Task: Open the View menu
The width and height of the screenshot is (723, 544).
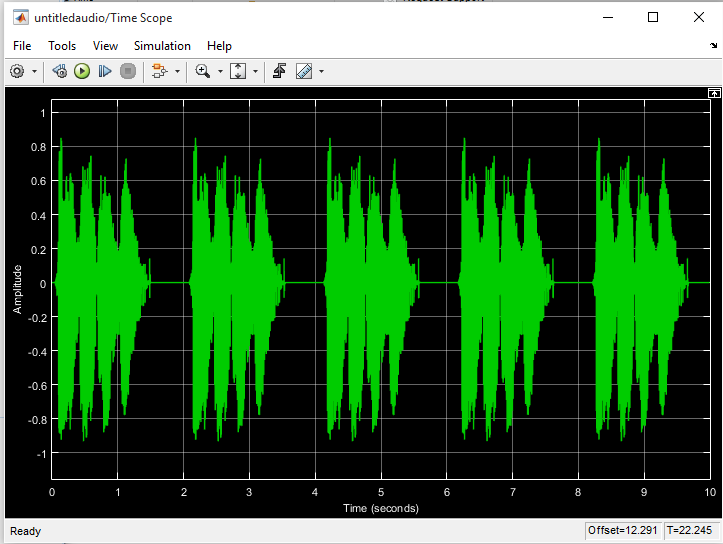Action: [105, 46]
